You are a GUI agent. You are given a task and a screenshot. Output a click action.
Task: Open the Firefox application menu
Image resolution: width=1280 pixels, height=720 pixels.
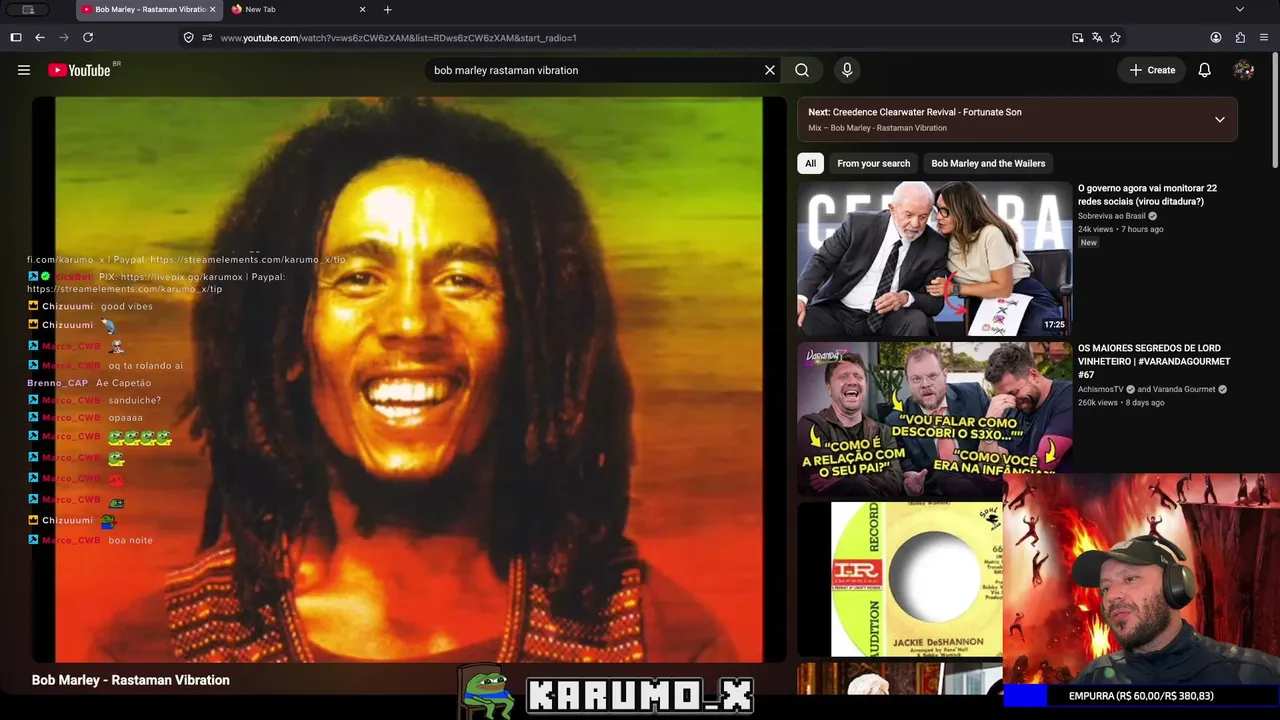(x=1264, y=38)
